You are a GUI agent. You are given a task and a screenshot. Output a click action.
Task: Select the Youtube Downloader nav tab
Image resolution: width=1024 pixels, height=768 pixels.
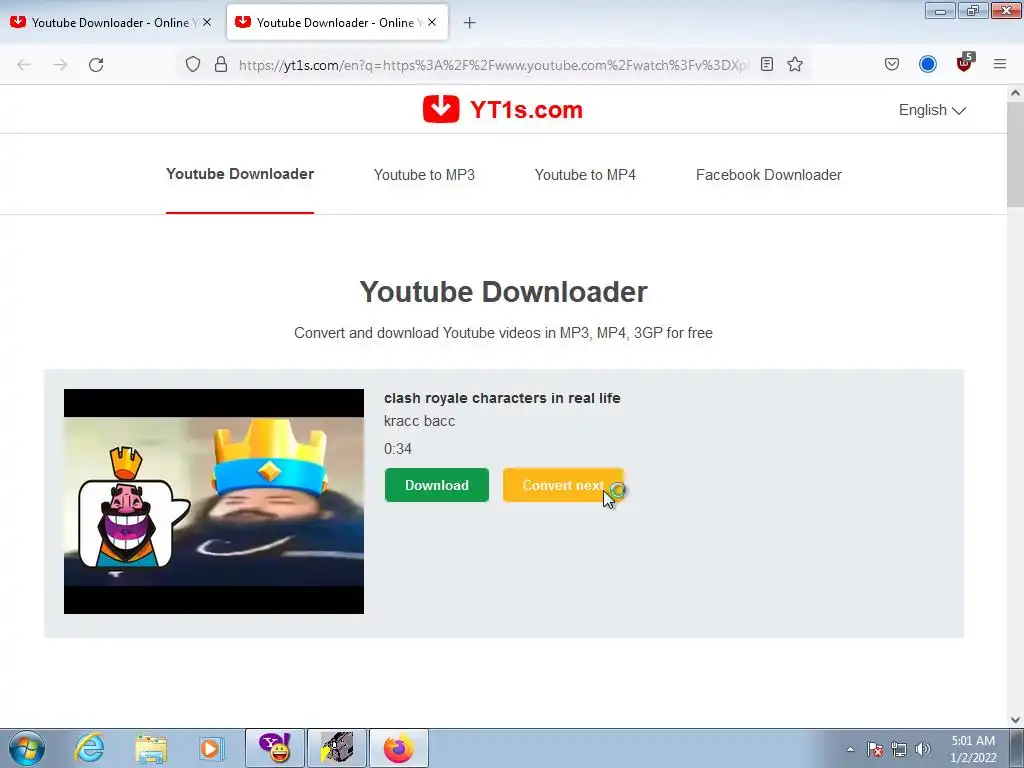pyautogui.click(x=240, y=174)
